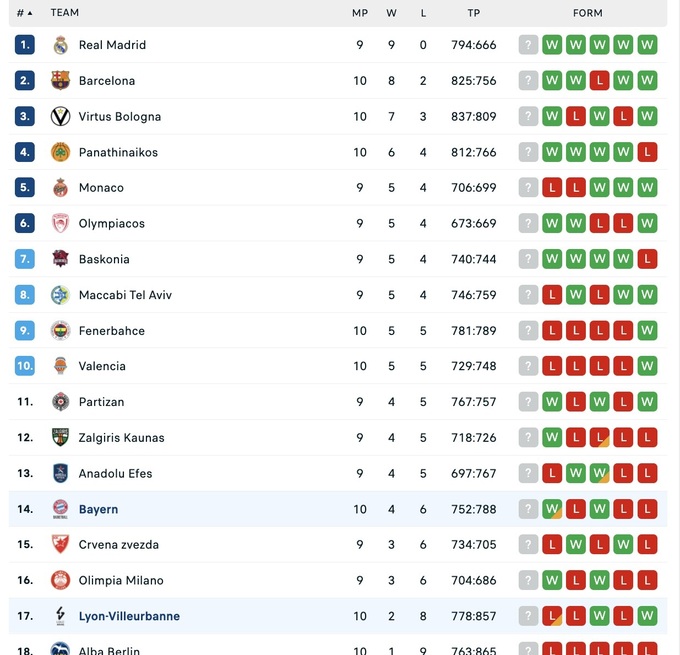Click the Crvena zvezda crest icon

[60, 545]
